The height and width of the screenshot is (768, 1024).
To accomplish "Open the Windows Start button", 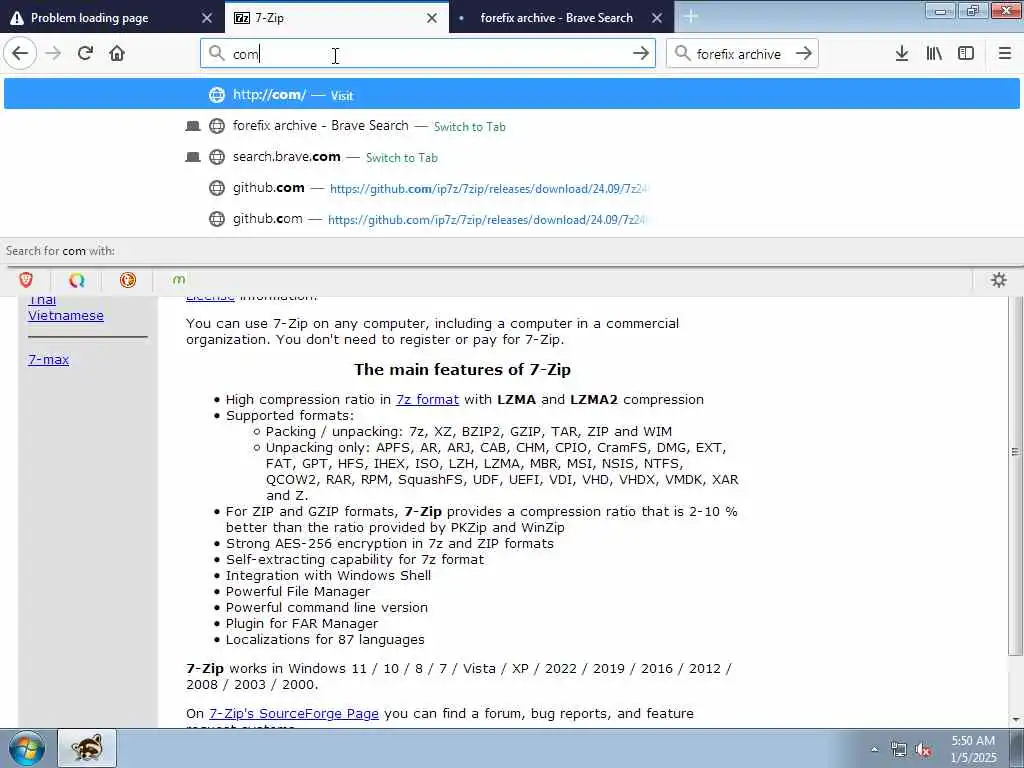I will (26, 748).
